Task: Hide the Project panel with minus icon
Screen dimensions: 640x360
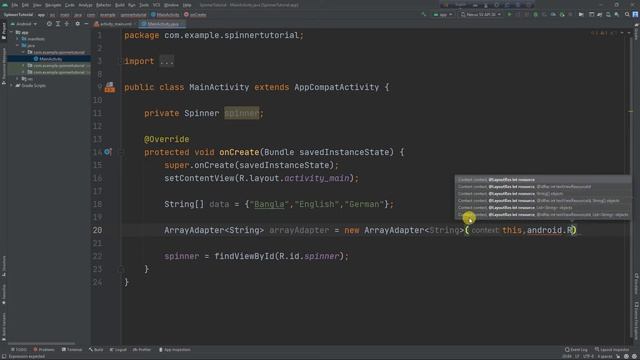Action: point(86,24)
